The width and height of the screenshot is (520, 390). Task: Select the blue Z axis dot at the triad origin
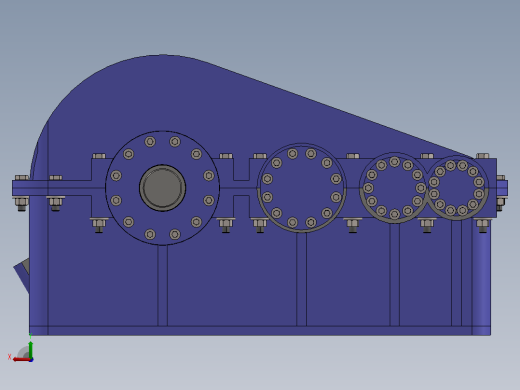31,360
